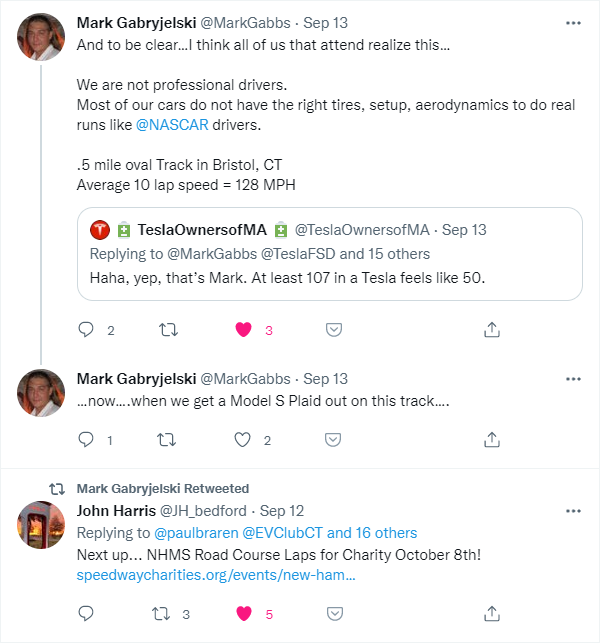
Task: Open more options on Model S Plaid tweet
Action: 573,379
